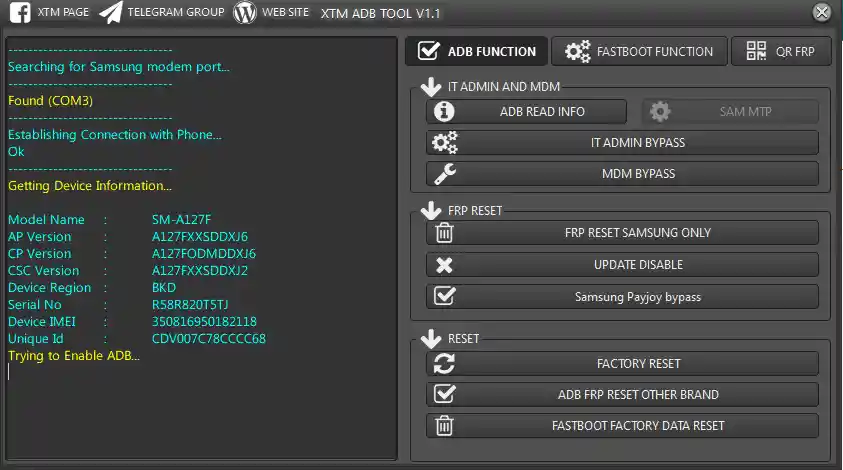Image resolution: width=843 pixels, height=470 pixels.
Task: Click inside the device log output console
Action: pos(200,410)
